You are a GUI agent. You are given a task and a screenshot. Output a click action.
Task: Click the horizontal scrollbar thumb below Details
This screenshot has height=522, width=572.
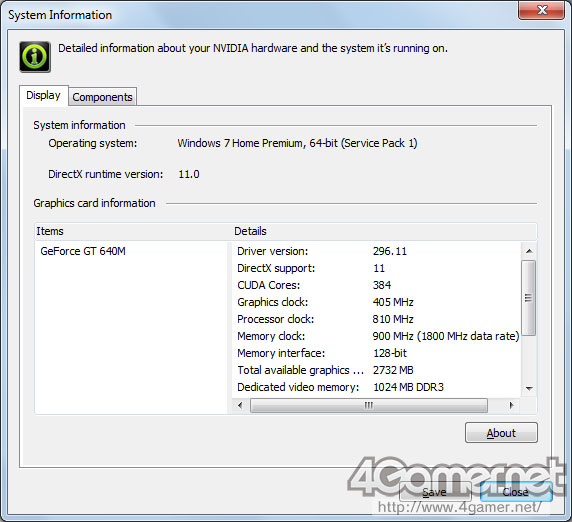click(x=369, y=405)
